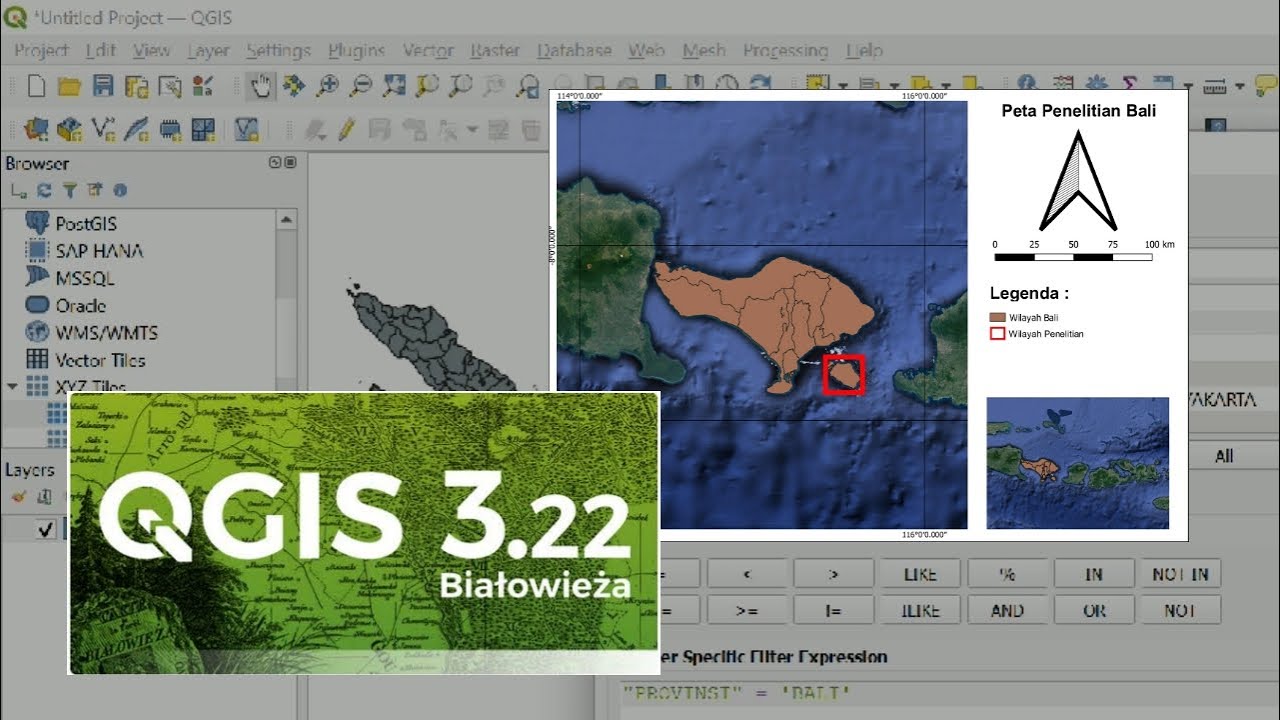The width and height of the screenshot is (1280, 720).
Task: Click the LIKE operator button
Action: click(920, 574)
